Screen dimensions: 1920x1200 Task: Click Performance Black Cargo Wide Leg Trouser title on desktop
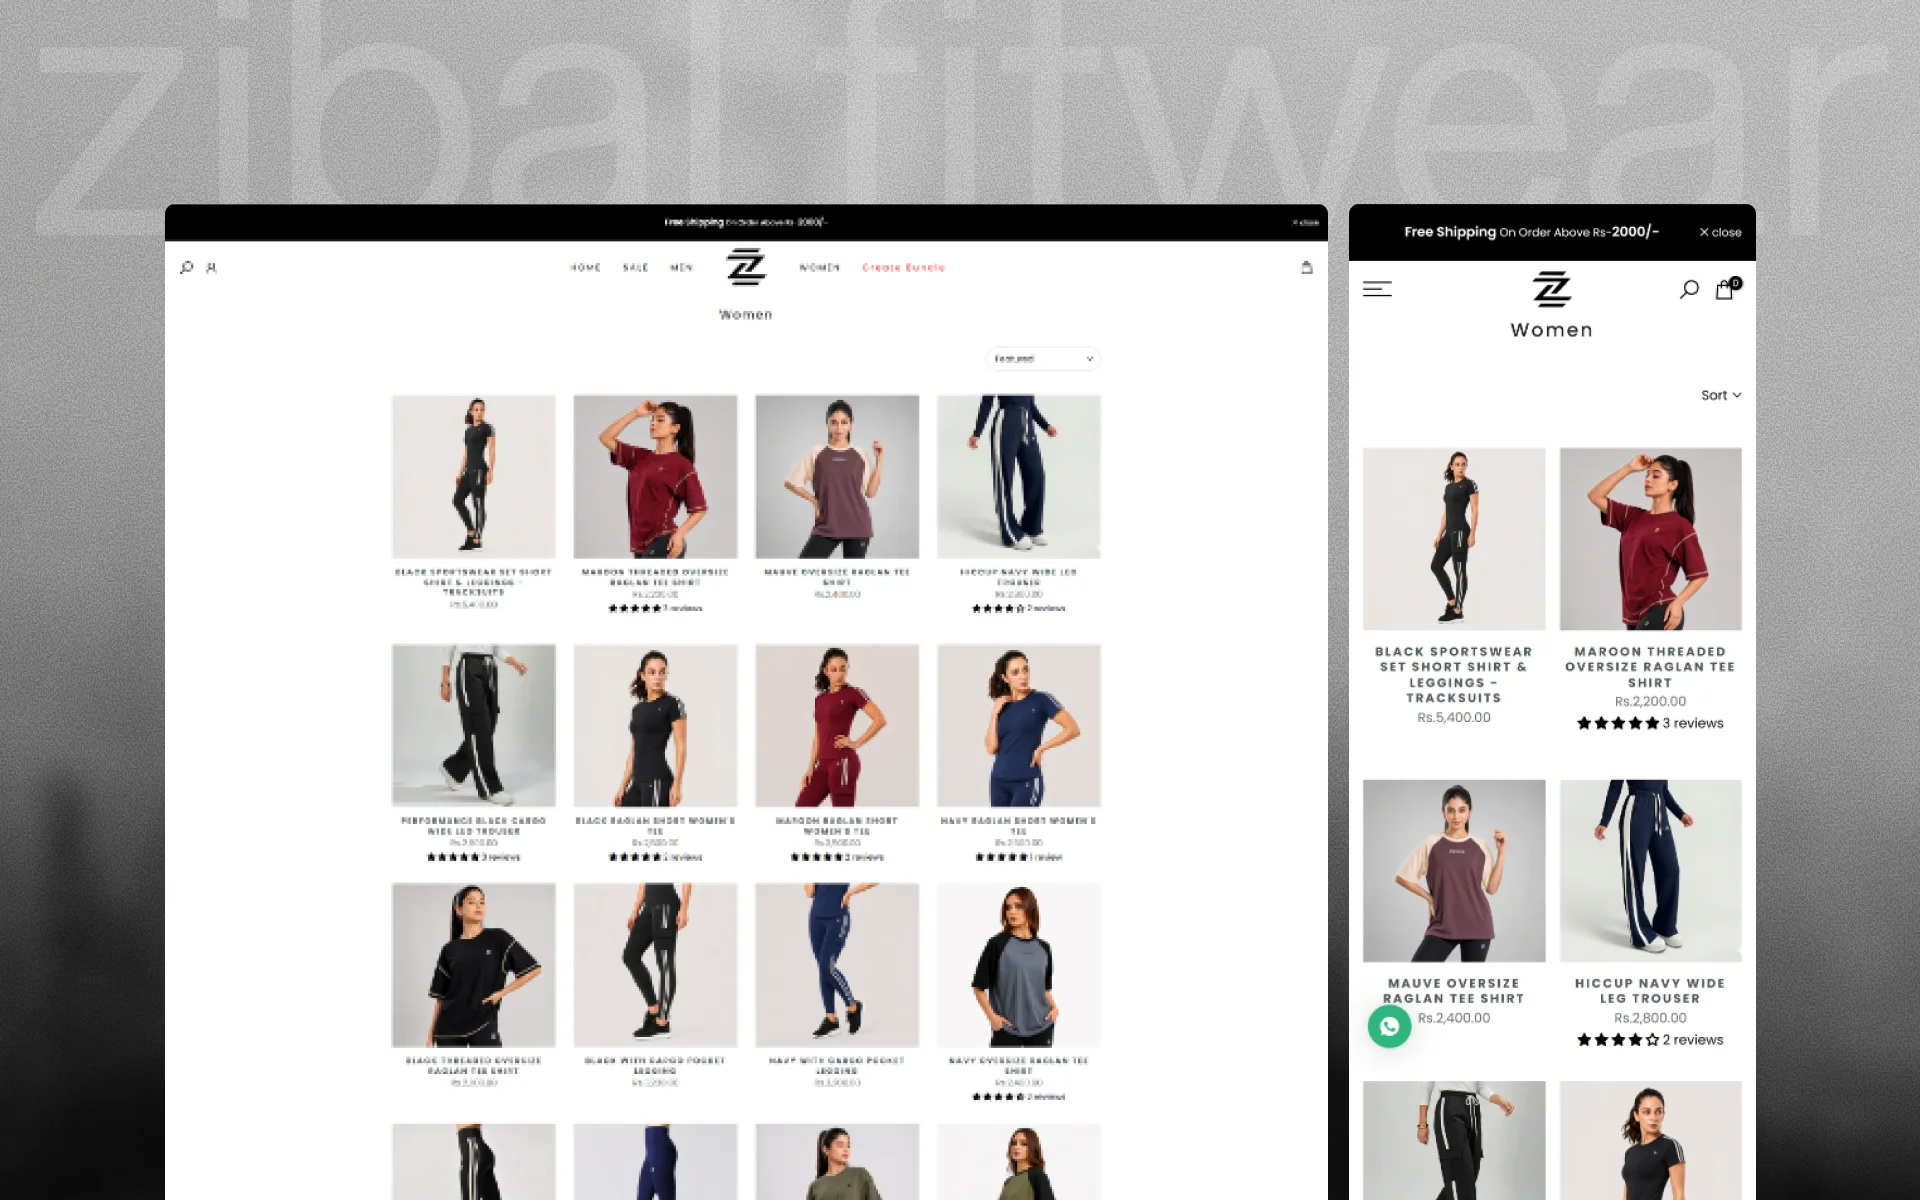(474, 826)
